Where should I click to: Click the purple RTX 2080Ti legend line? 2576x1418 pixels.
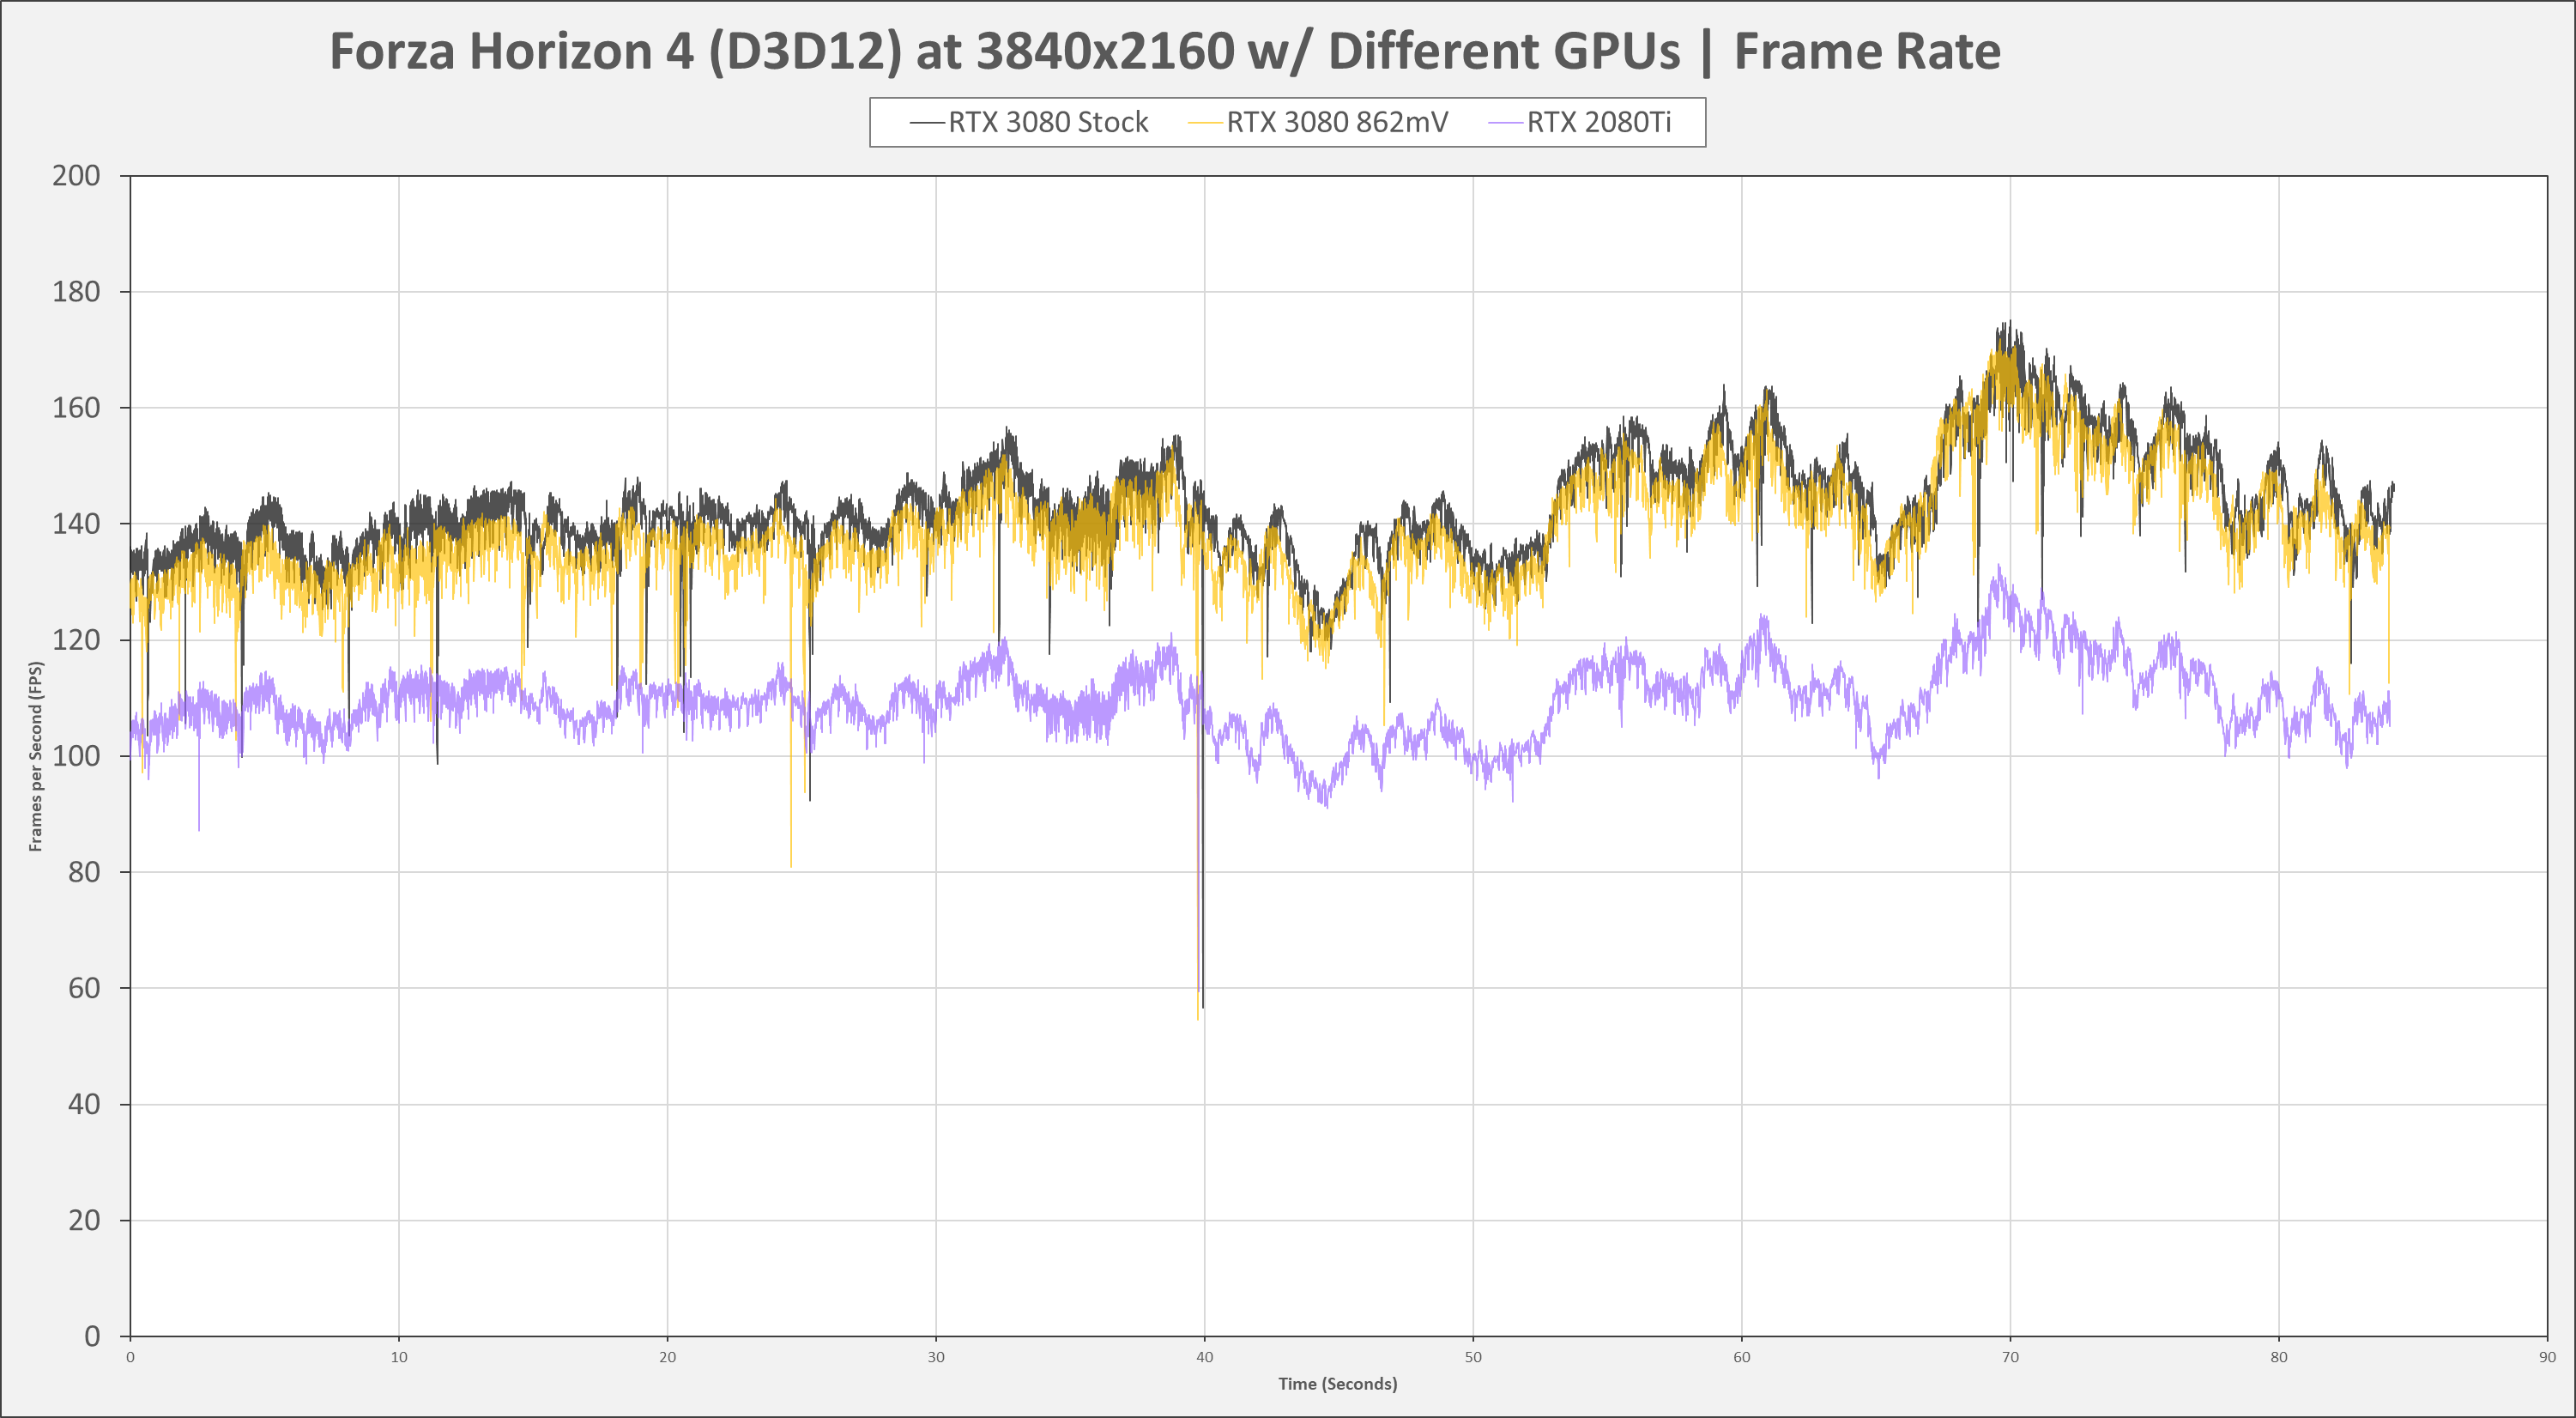[1505, 123]
